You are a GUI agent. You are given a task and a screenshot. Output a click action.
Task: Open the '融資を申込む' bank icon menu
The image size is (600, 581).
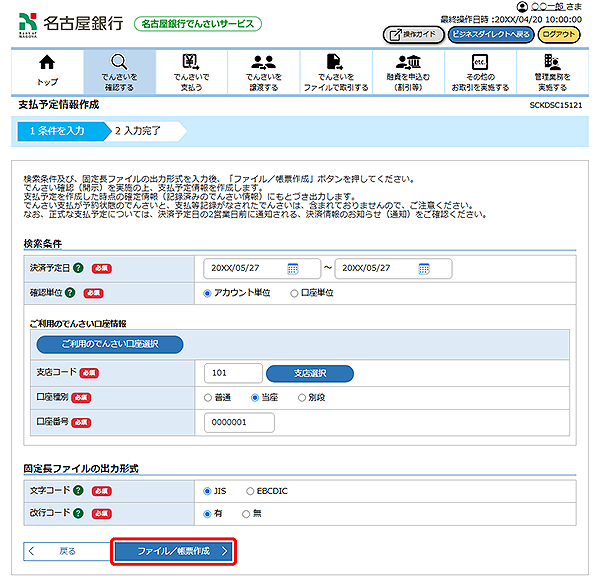408,71
